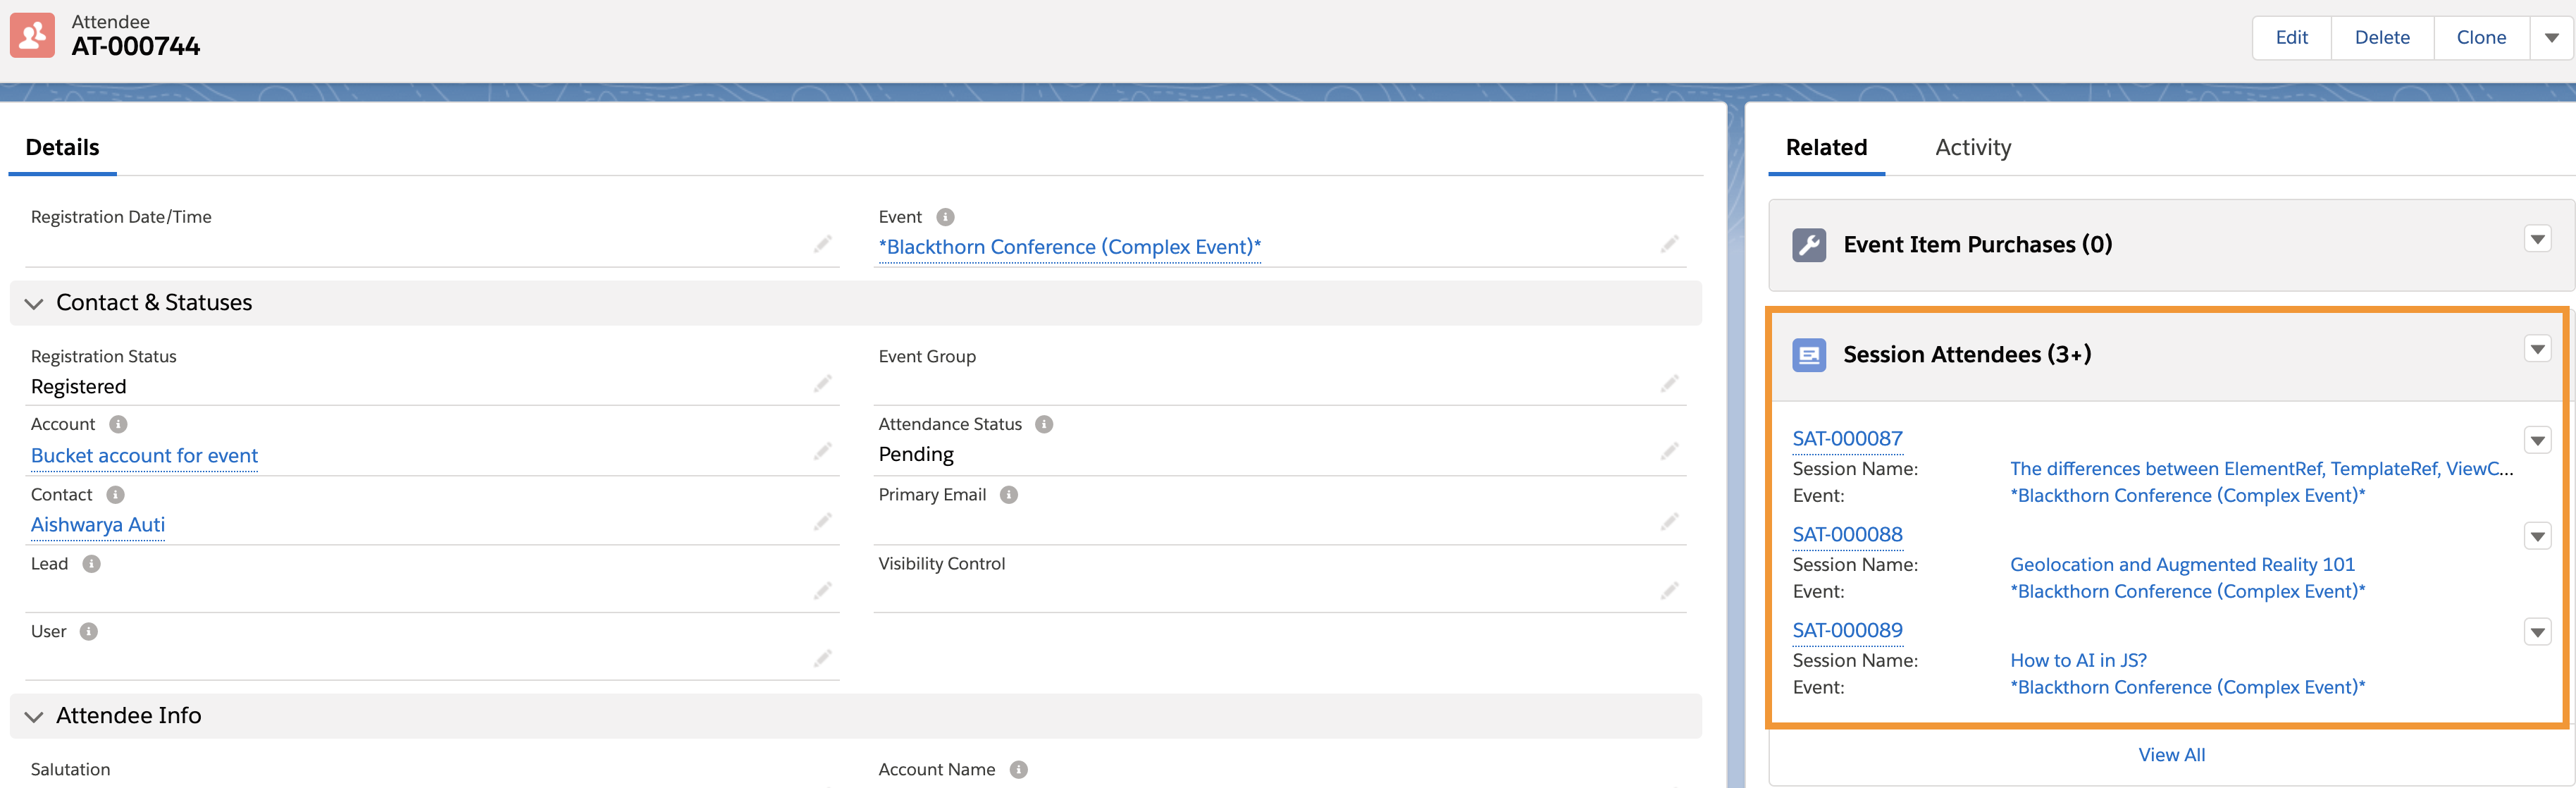Open Bucket account for event link
This screenshot has width=2576, height=788.
tap(144, 456)
